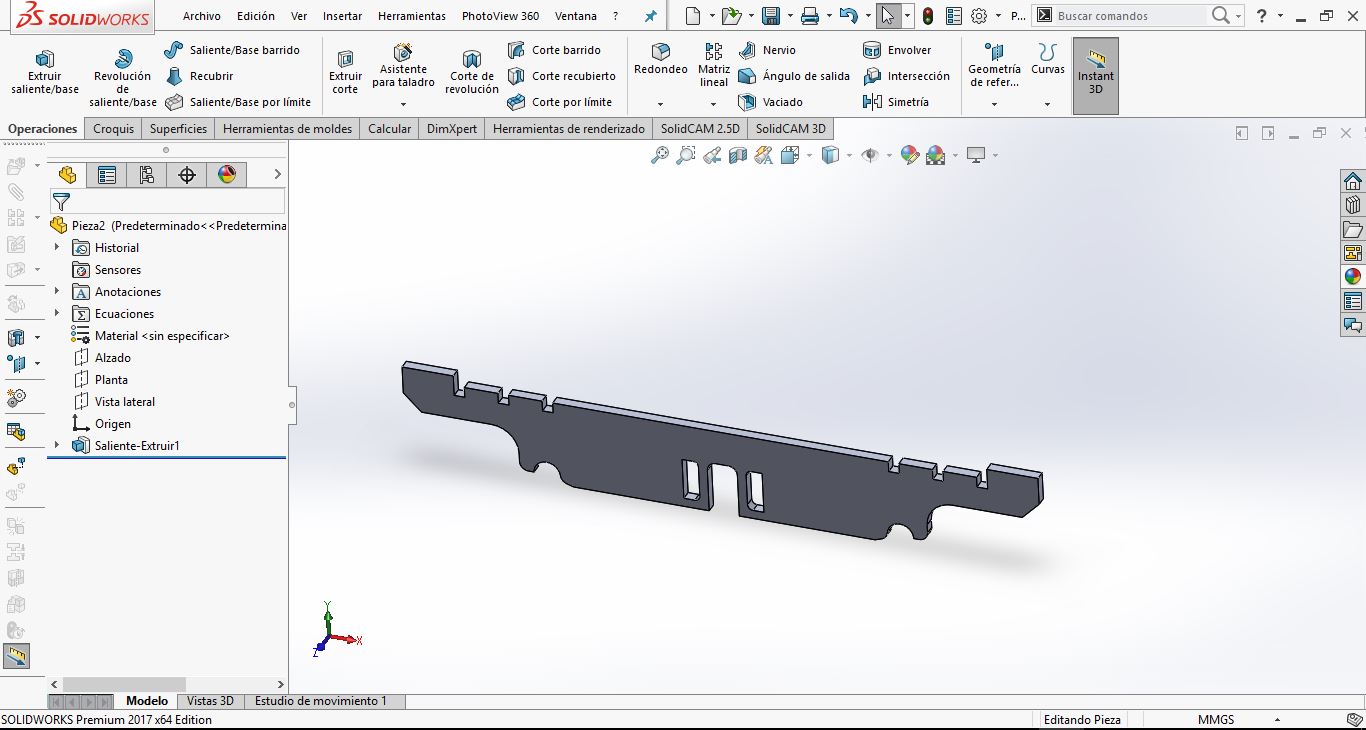Image resolution: width=1366 pixels, height=730 pixels.
Task: Open the appearances color ball in task pane
Action: pos(1353,277)
